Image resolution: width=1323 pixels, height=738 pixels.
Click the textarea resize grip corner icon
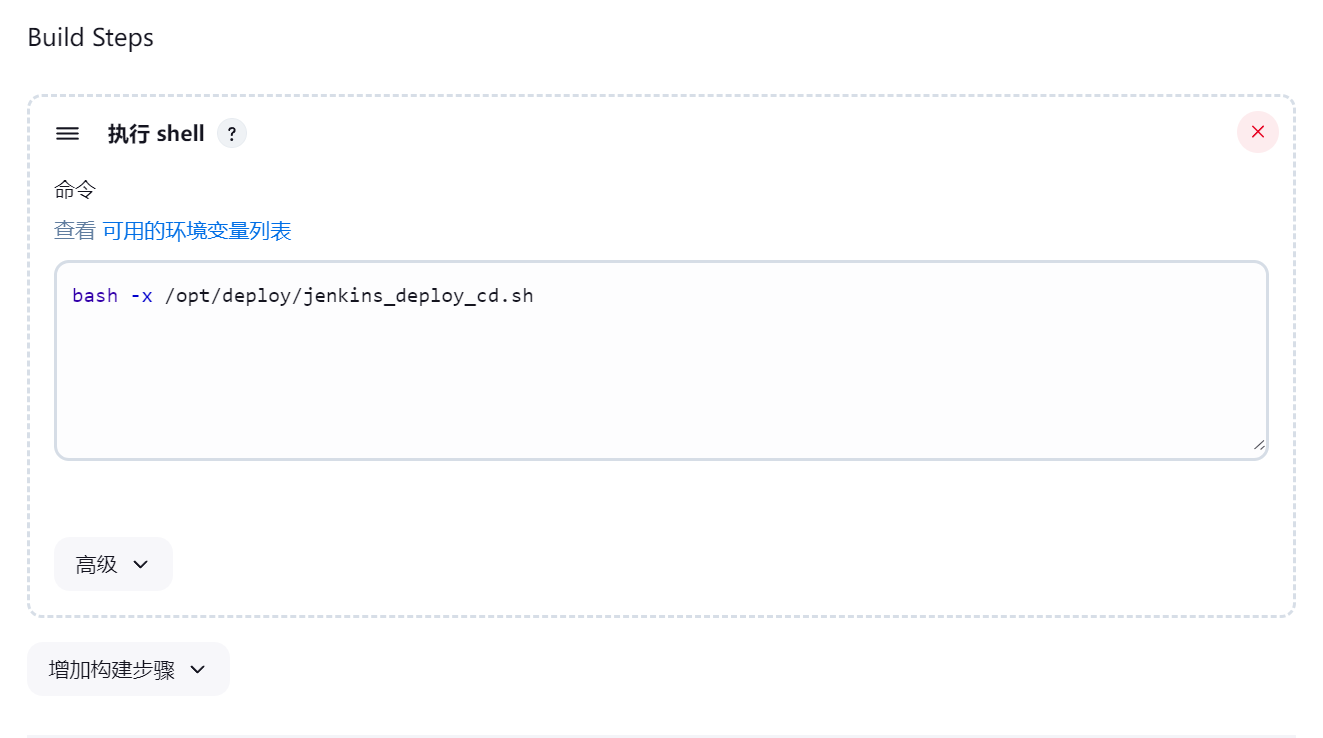point(1258,446)
